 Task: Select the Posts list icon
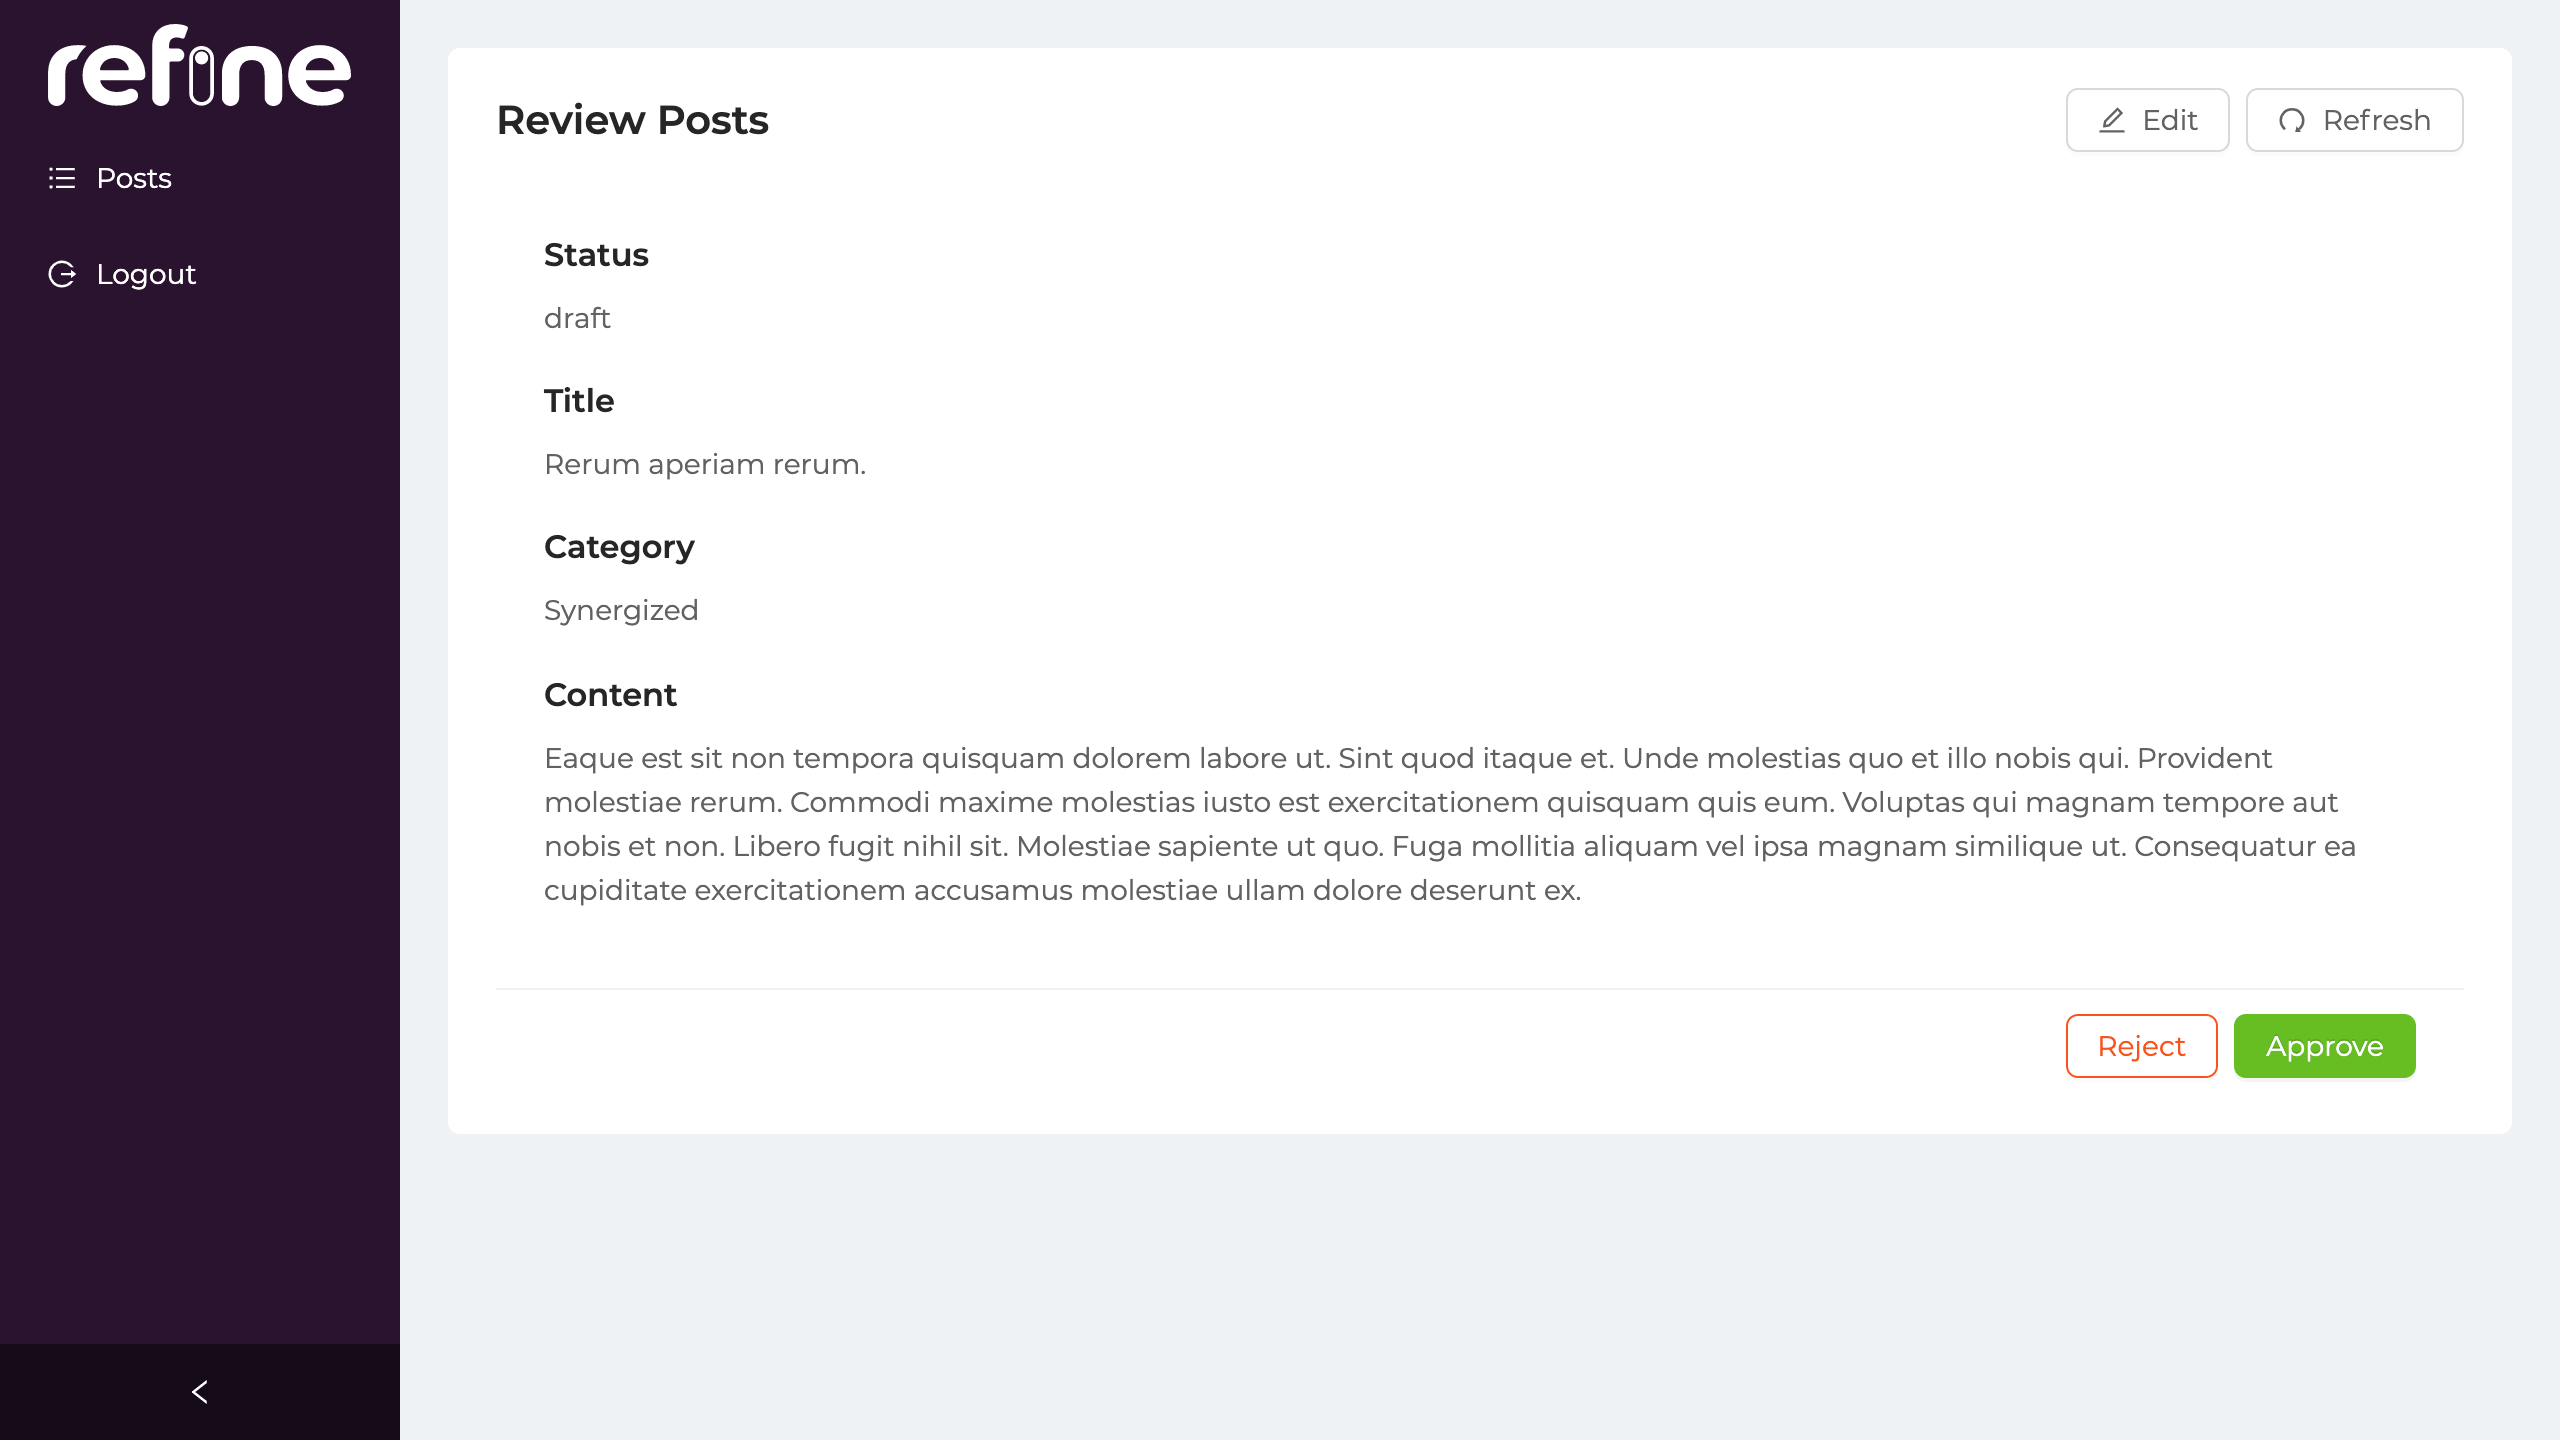[x=62, y=178]
